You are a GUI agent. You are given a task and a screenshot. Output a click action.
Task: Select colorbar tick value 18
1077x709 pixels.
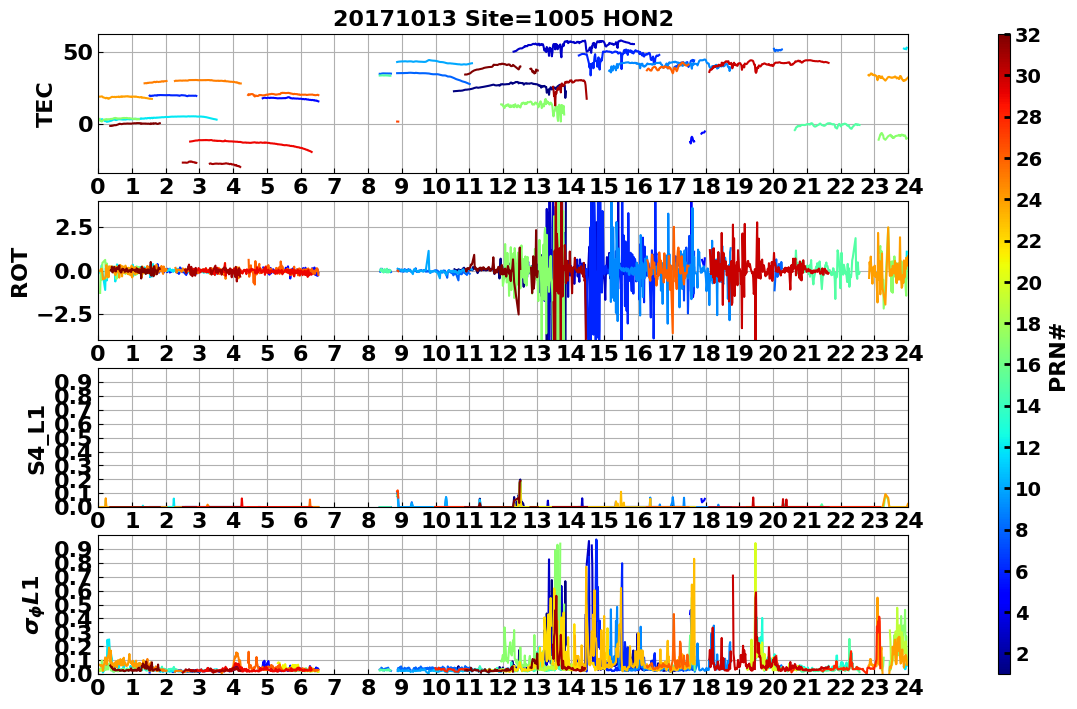[x=1028, y=324]
